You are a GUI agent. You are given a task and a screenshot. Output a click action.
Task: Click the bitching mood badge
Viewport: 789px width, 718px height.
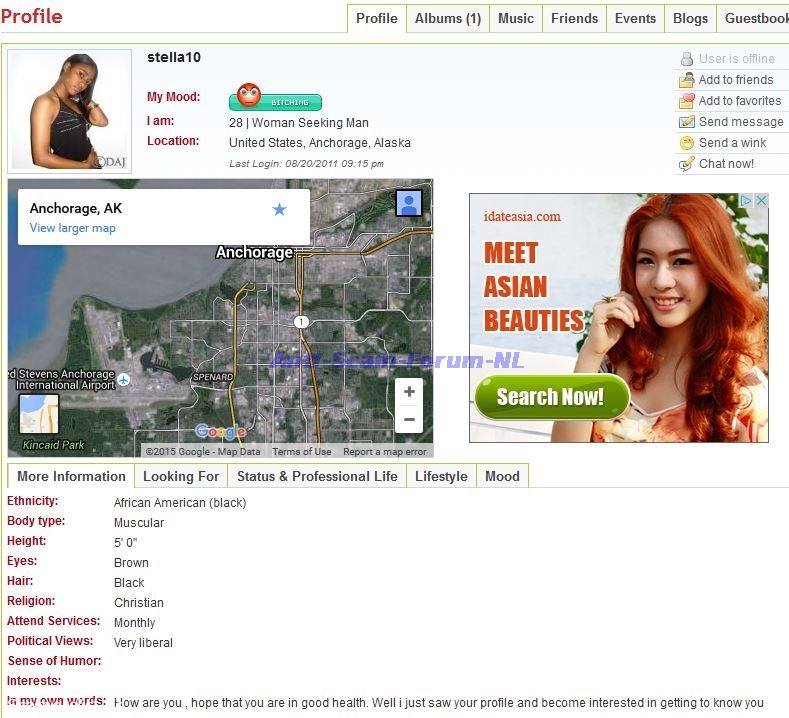click(276, 100)
